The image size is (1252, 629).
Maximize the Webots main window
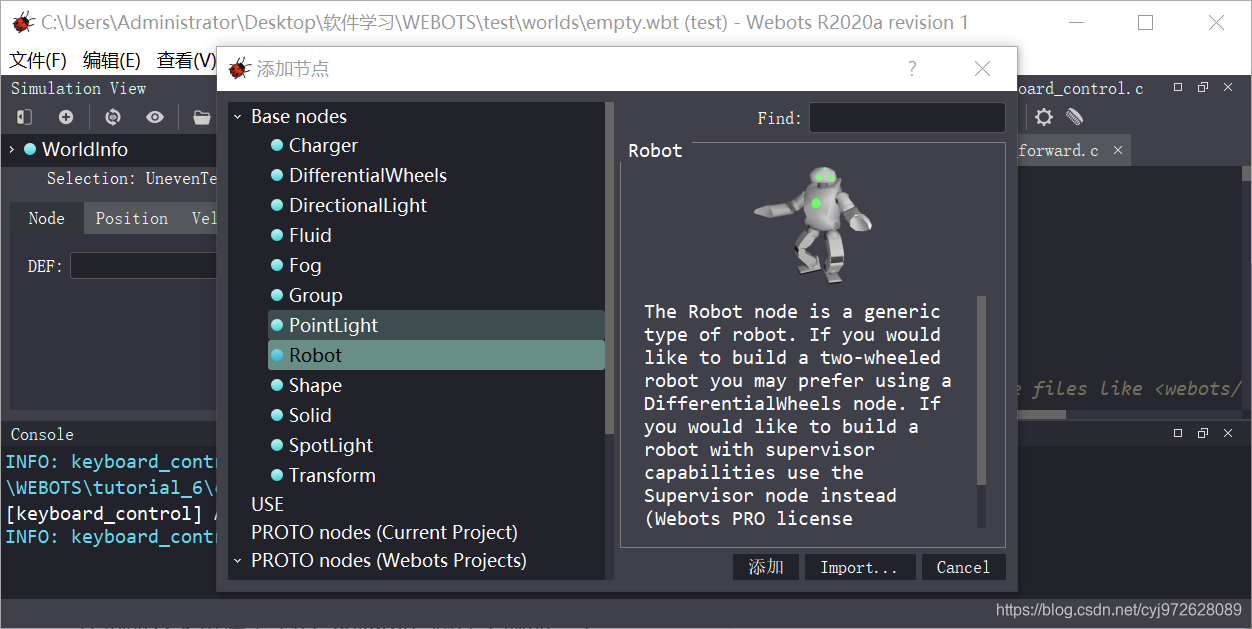point(1146,22)
